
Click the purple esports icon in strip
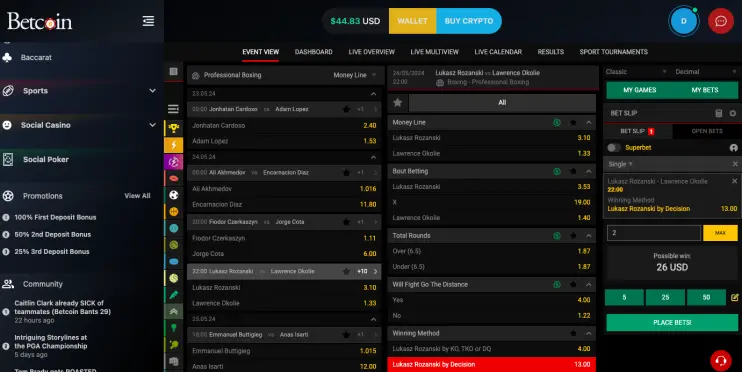174,162
